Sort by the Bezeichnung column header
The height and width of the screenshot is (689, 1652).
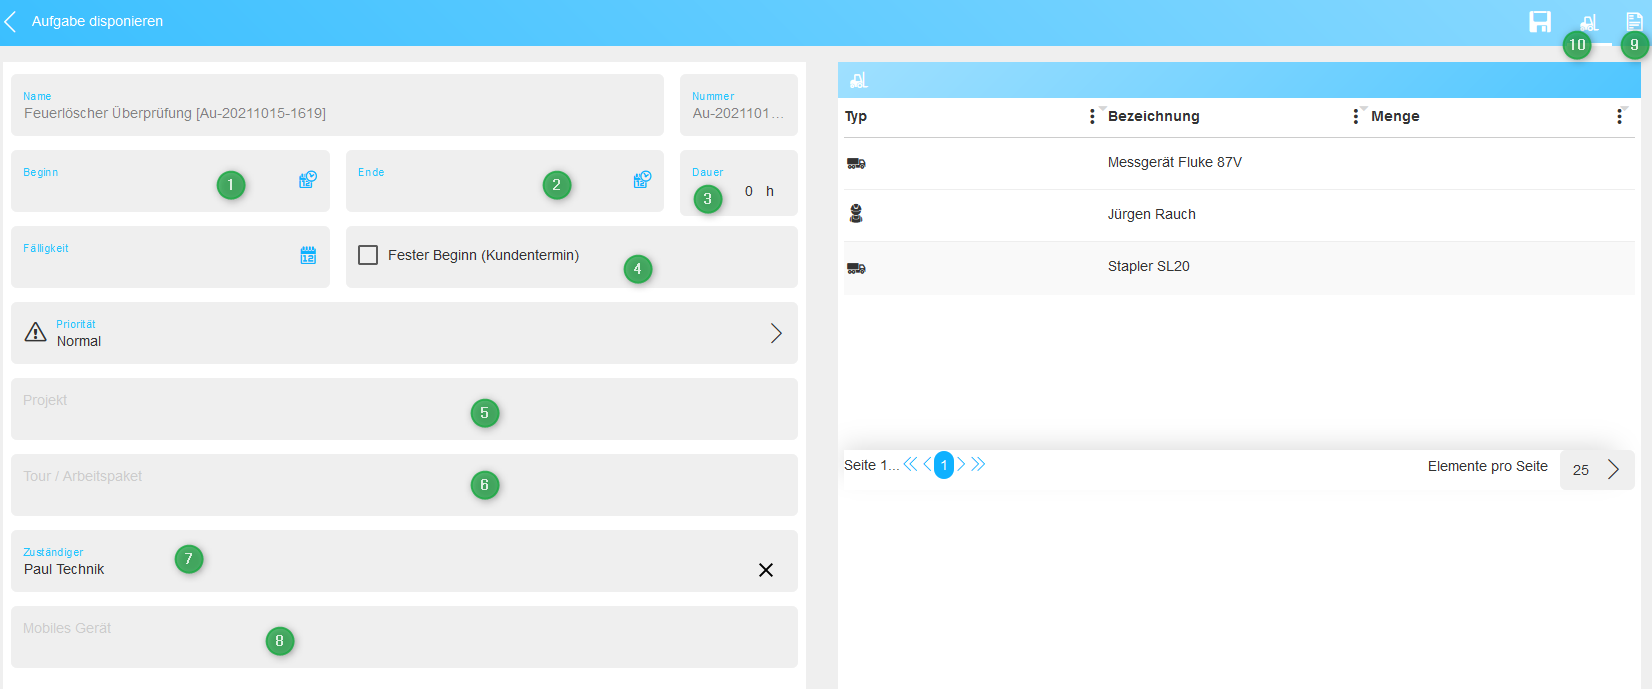(1153, 116)
